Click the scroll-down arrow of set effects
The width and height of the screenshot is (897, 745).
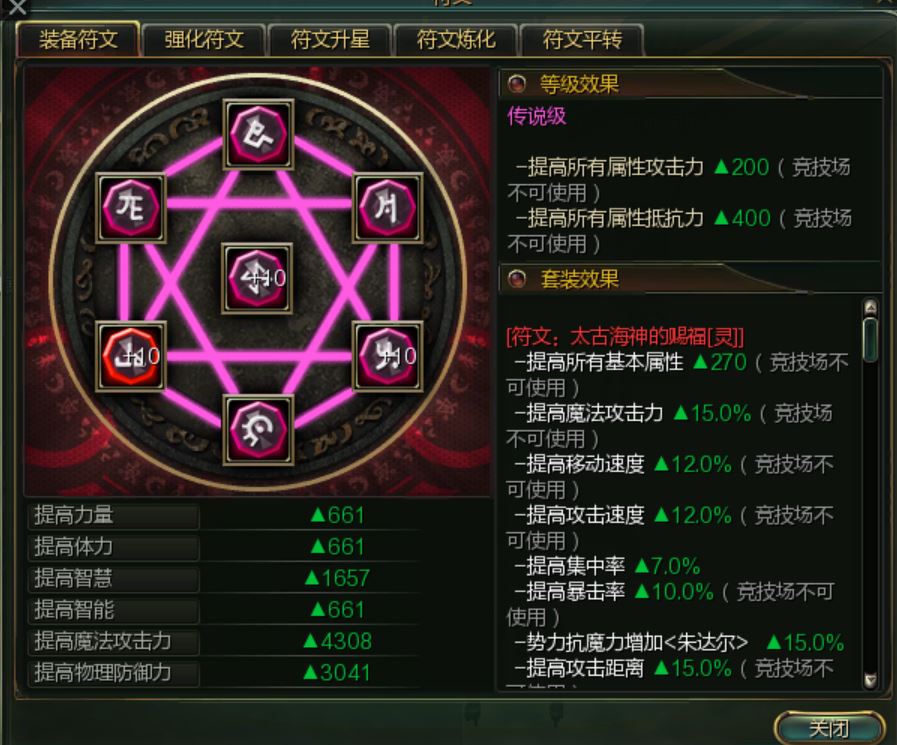click(871, 680)
